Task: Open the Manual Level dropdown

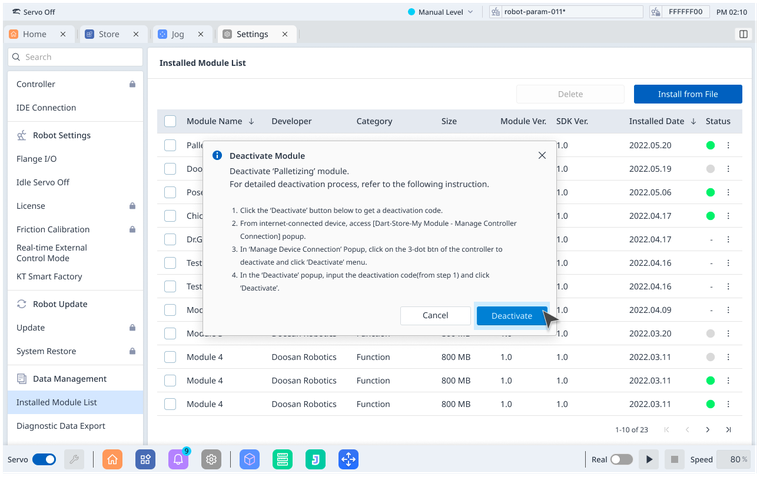Action: [445, 12]
